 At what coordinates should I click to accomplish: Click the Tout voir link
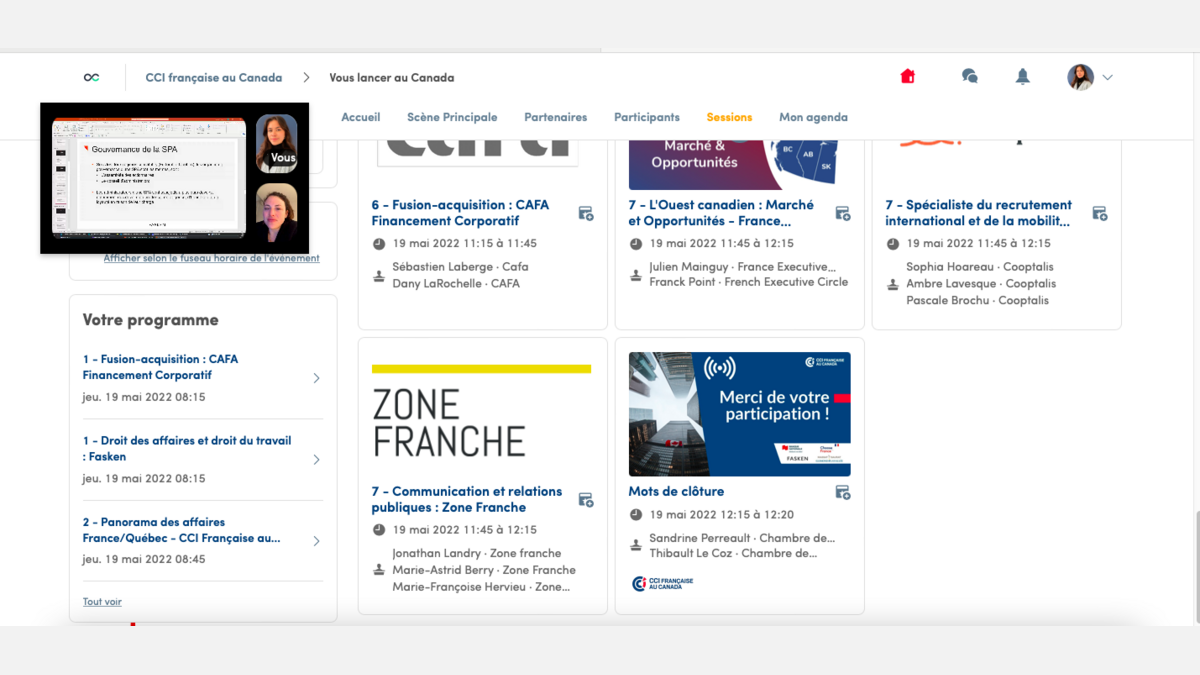click(102, 602)
